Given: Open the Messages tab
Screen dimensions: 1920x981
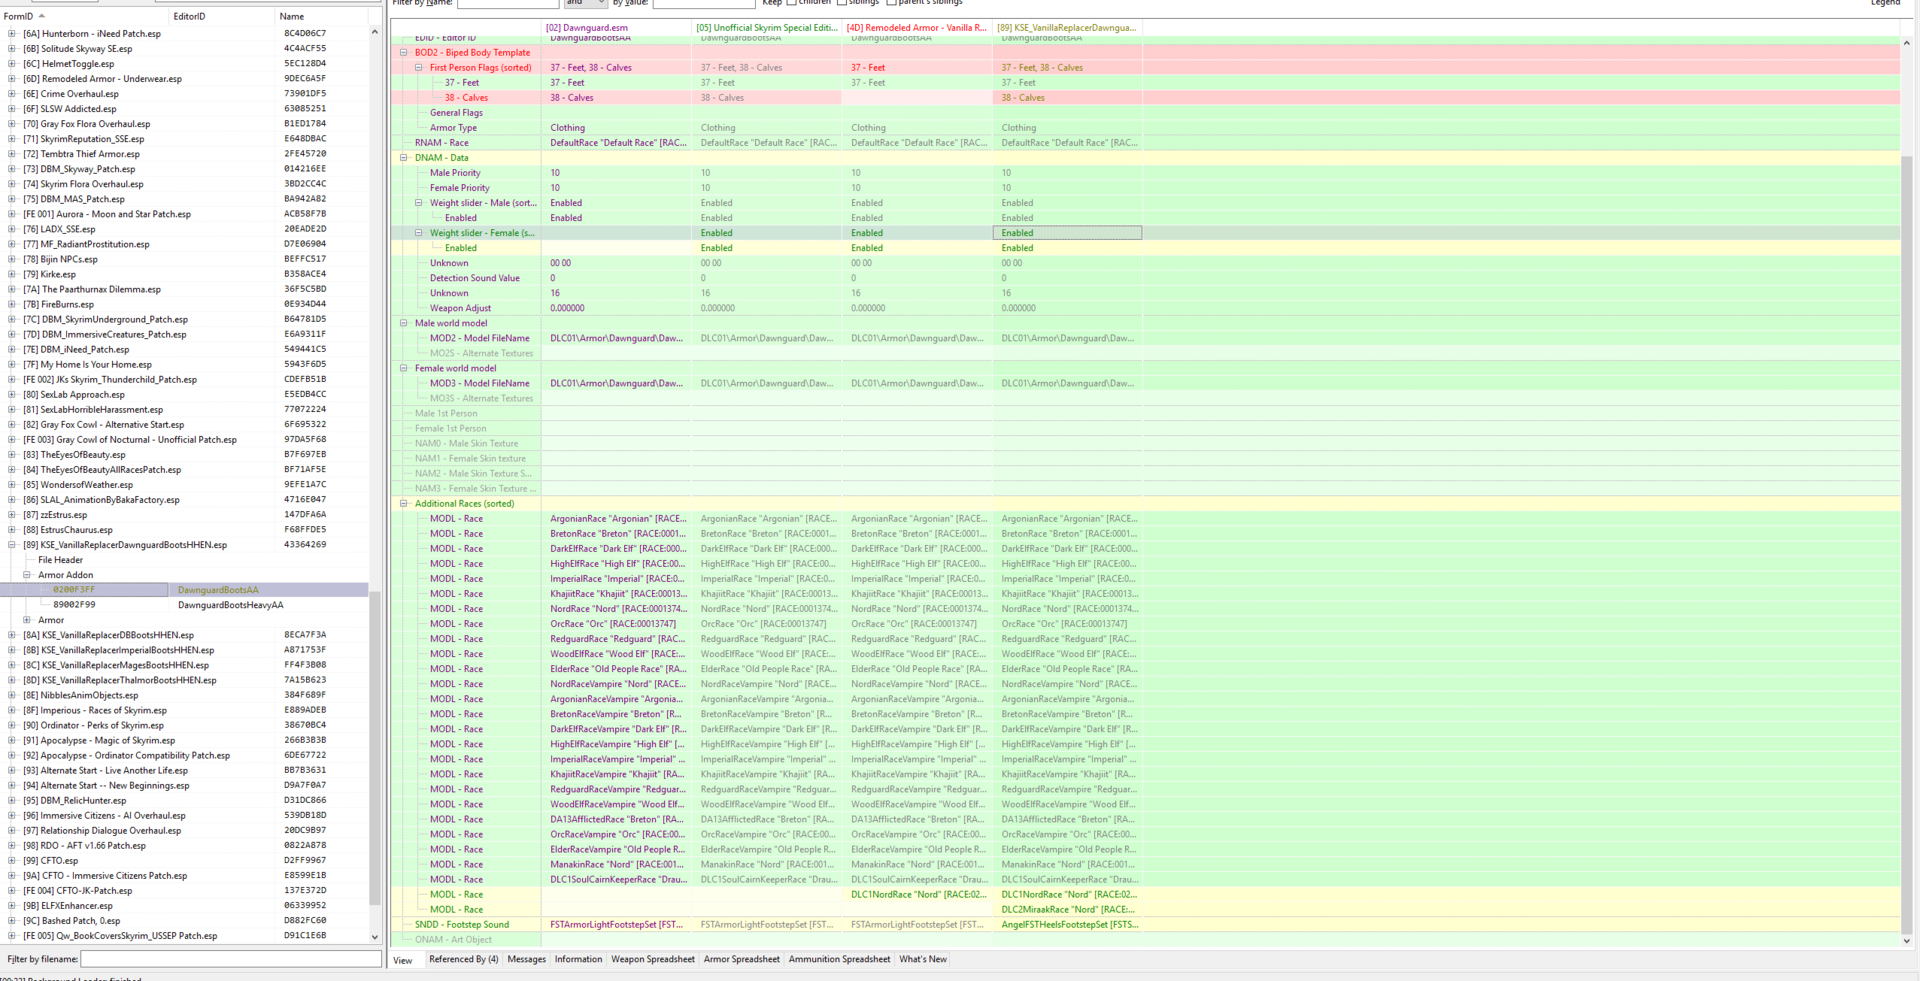Looking at the screenshot, I should coord(527,959).
